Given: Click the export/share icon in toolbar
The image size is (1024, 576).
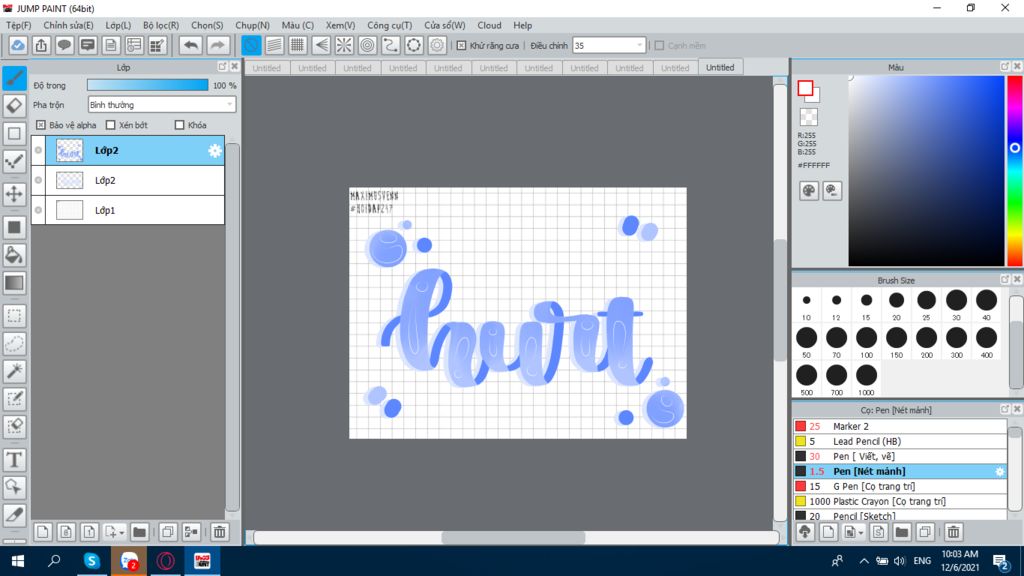Looking at the screenshot, I should click(41, 45).
